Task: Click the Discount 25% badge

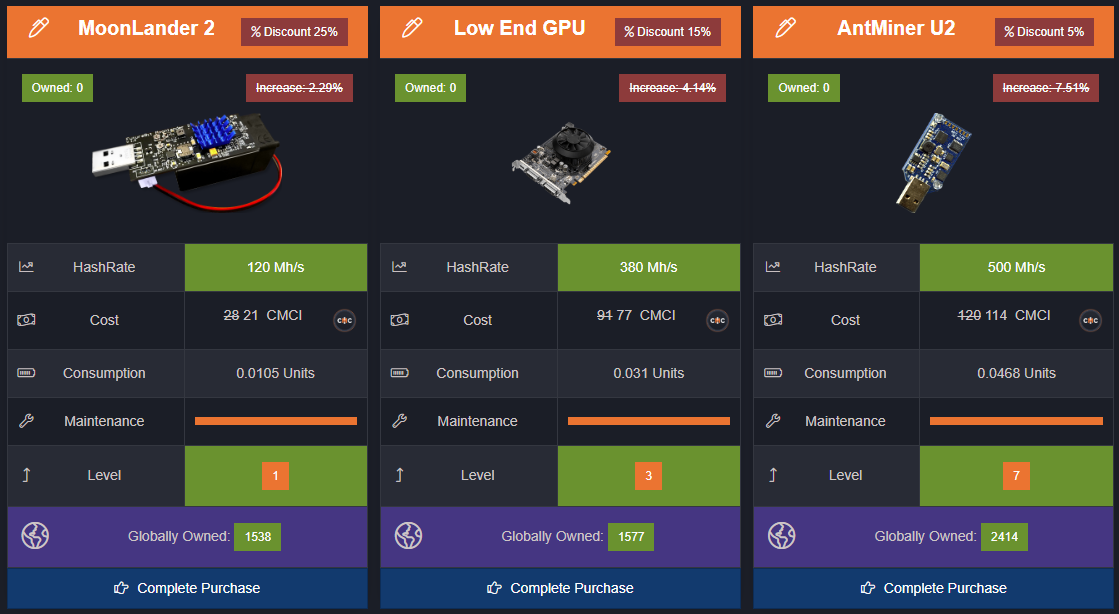Action: [294, 32]
